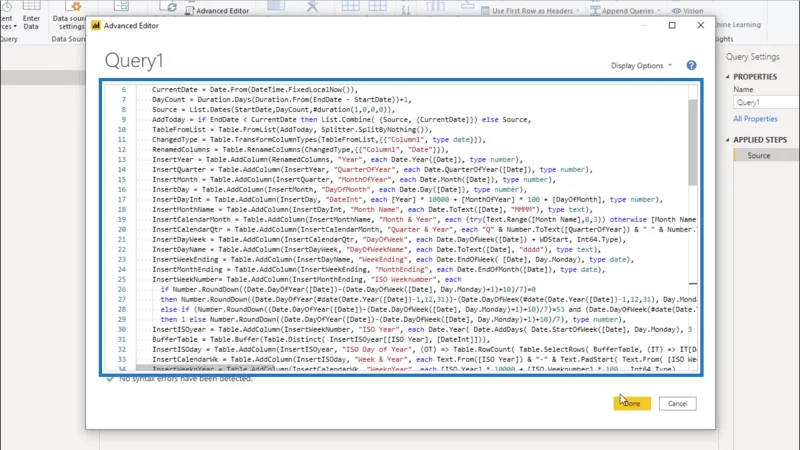The height and width of the screenshot is (450, 800).
Task: Maximize the Advanced Editor window
Action: [672, 25]
